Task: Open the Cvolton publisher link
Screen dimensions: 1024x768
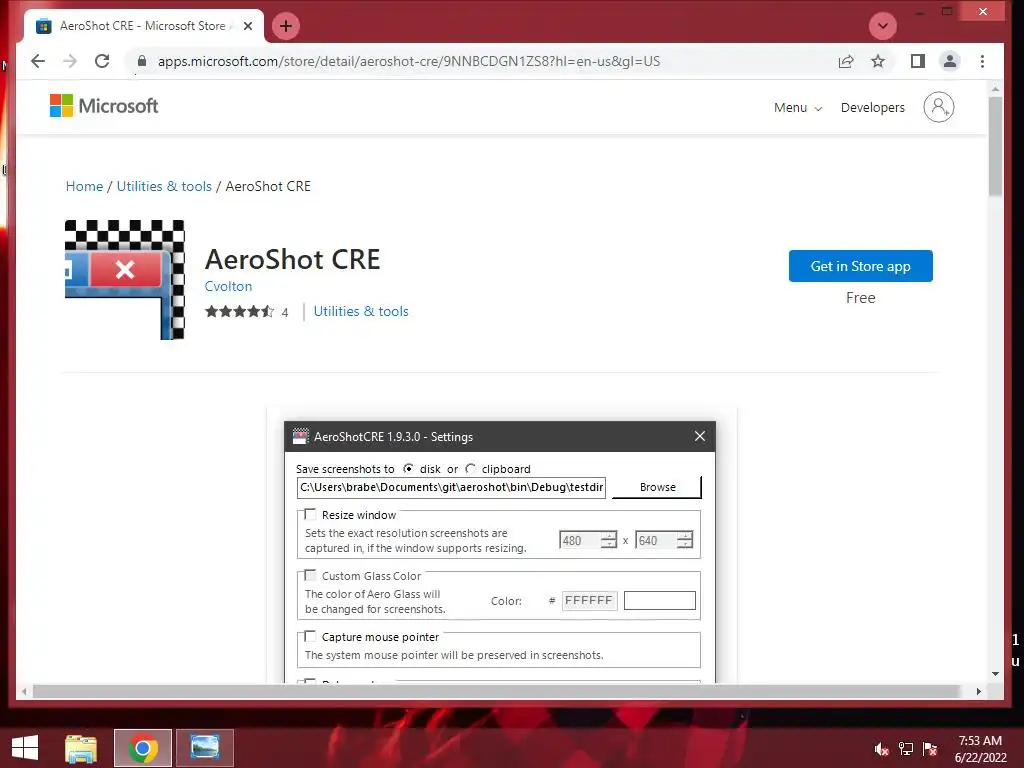Action: [x=228, y=286]
